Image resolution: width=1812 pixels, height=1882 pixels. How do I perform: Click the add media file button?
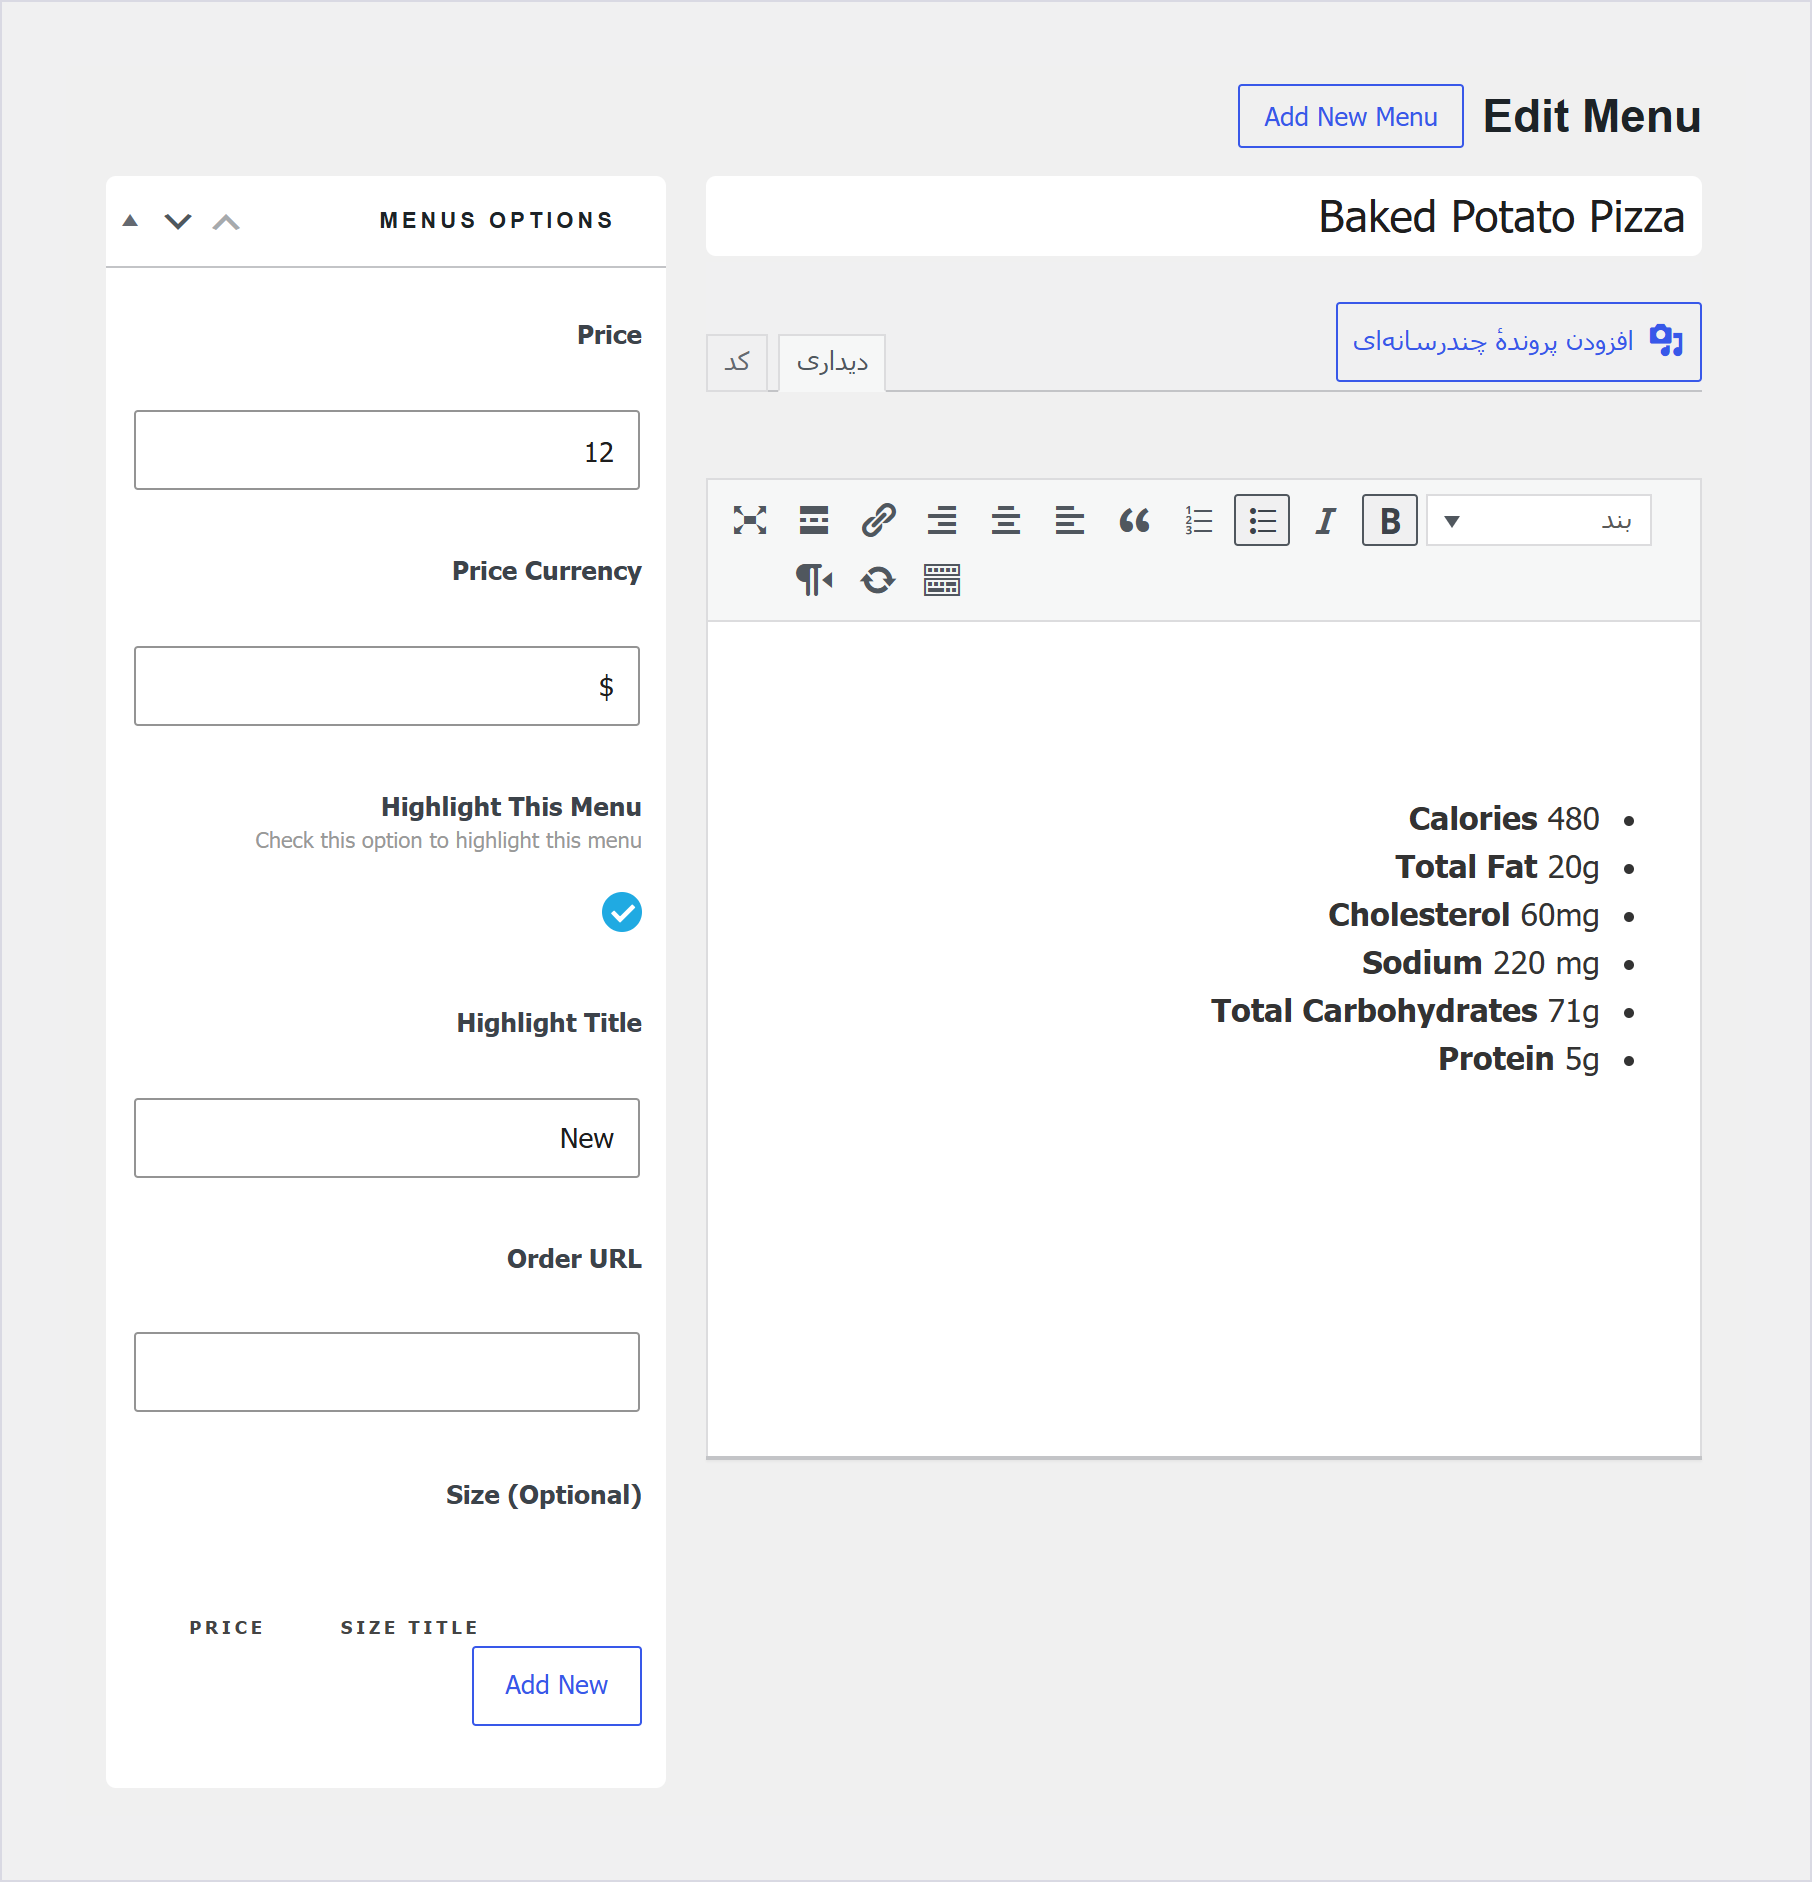point(1519,342)
